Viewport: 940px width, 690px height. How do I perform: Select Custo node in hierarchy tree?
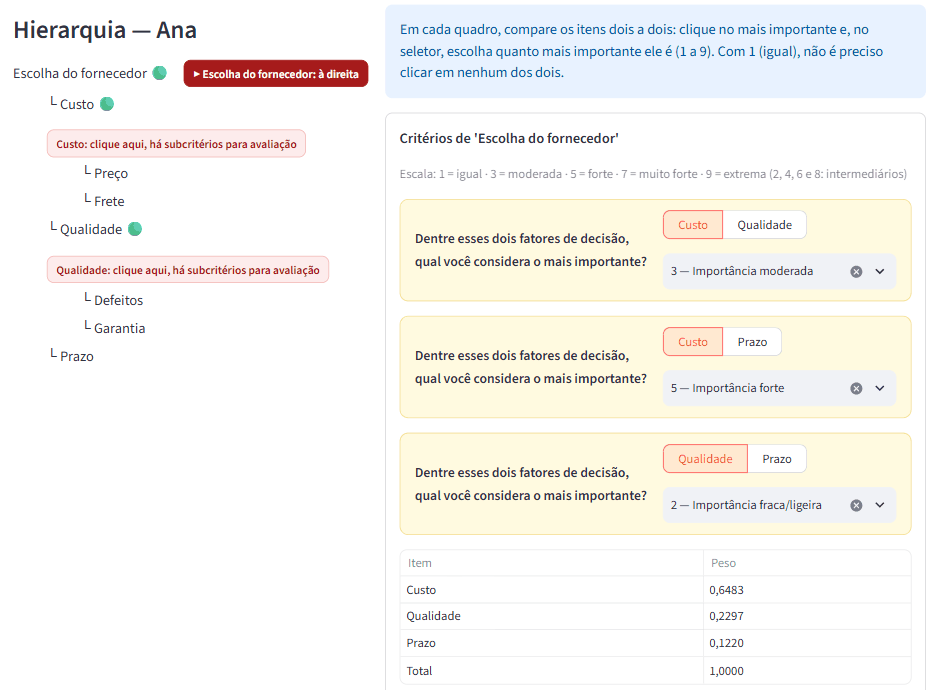tap(77, 104)
